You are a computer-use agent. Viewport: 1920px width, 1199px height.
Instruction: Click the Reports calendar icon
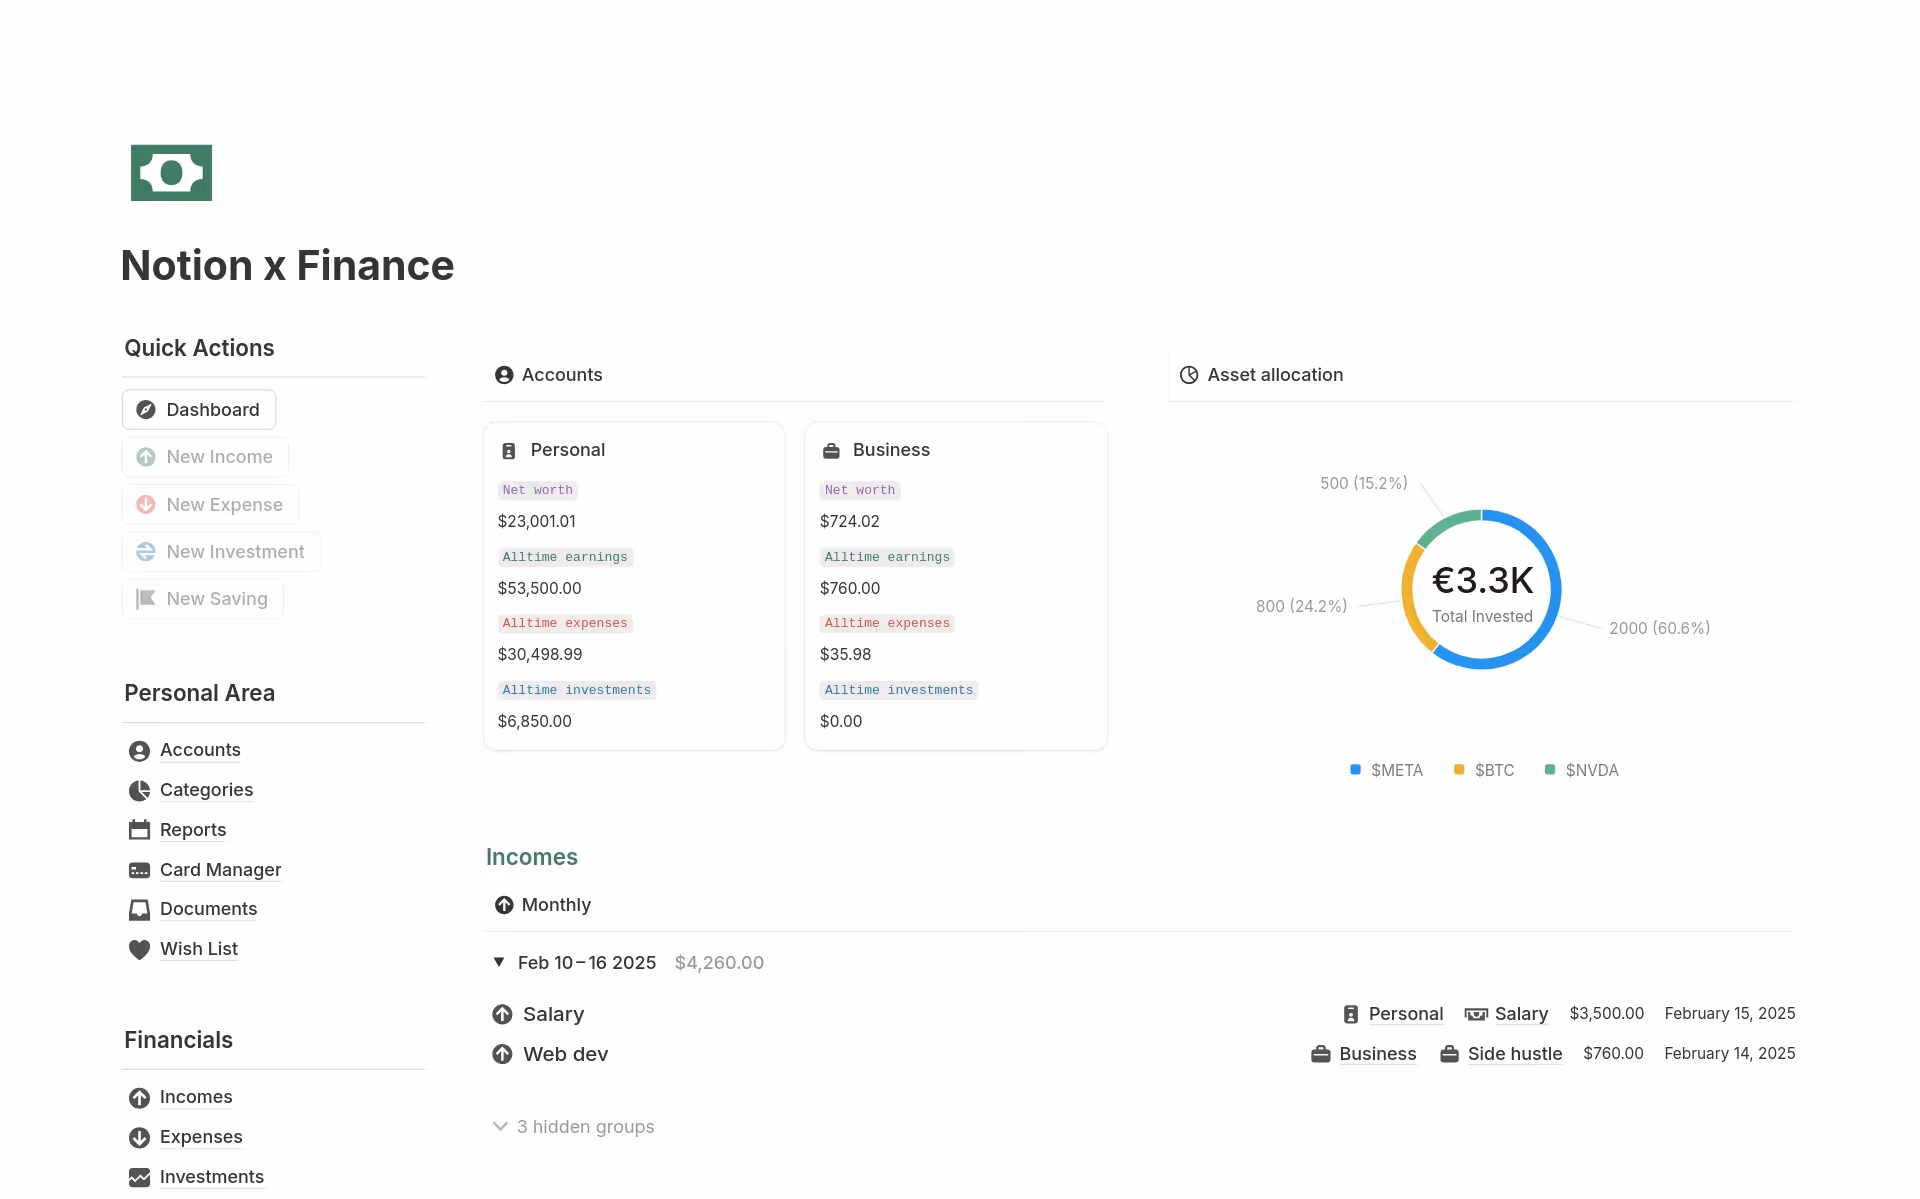(x=139, y=830)
